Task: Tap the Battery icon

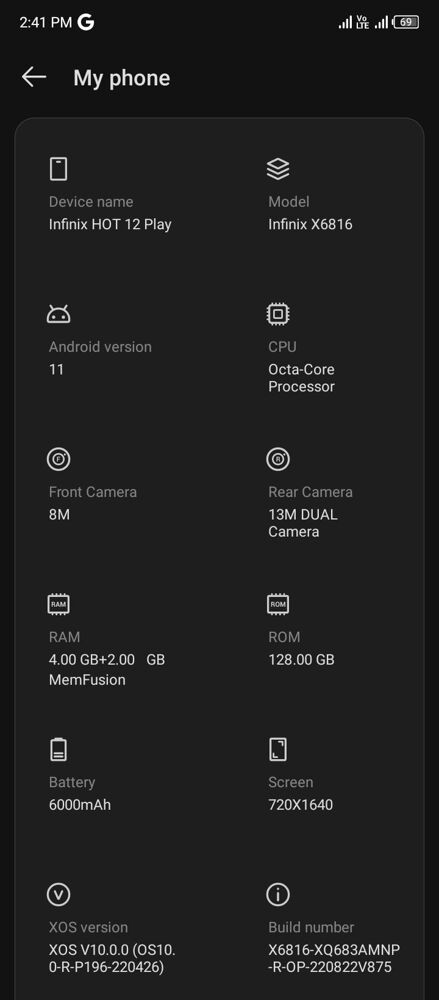Action: 58,749
